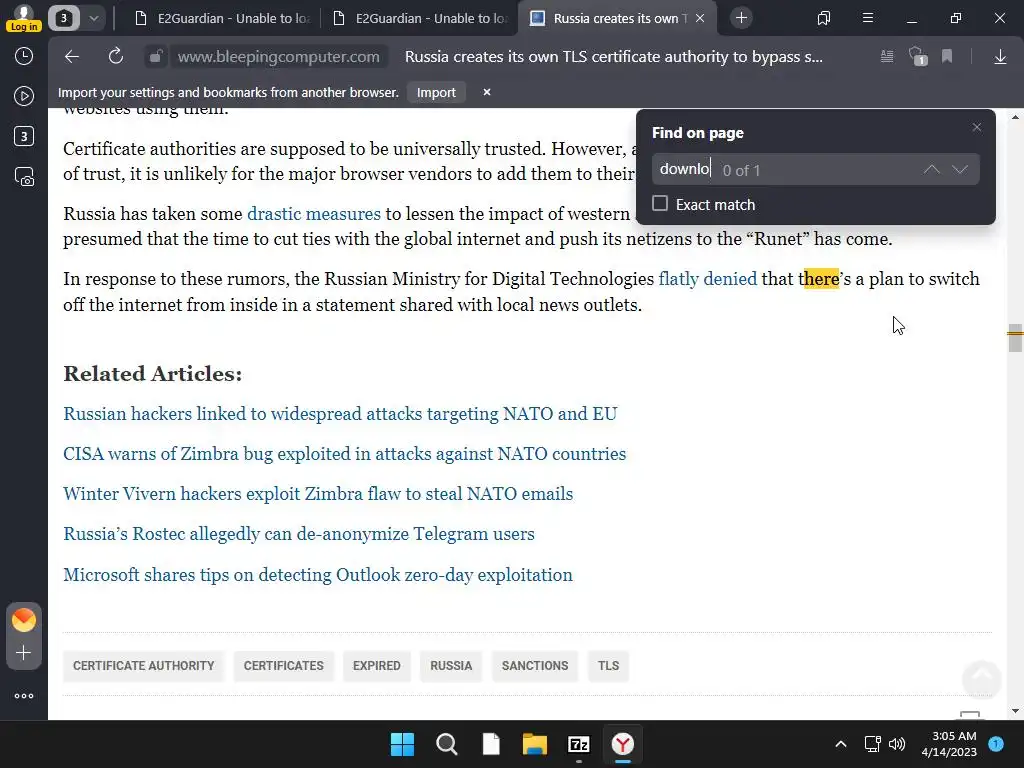Open the blank document taskbar icon
The width and height of the screenshot is (1024, 768).
click(491, 744)
